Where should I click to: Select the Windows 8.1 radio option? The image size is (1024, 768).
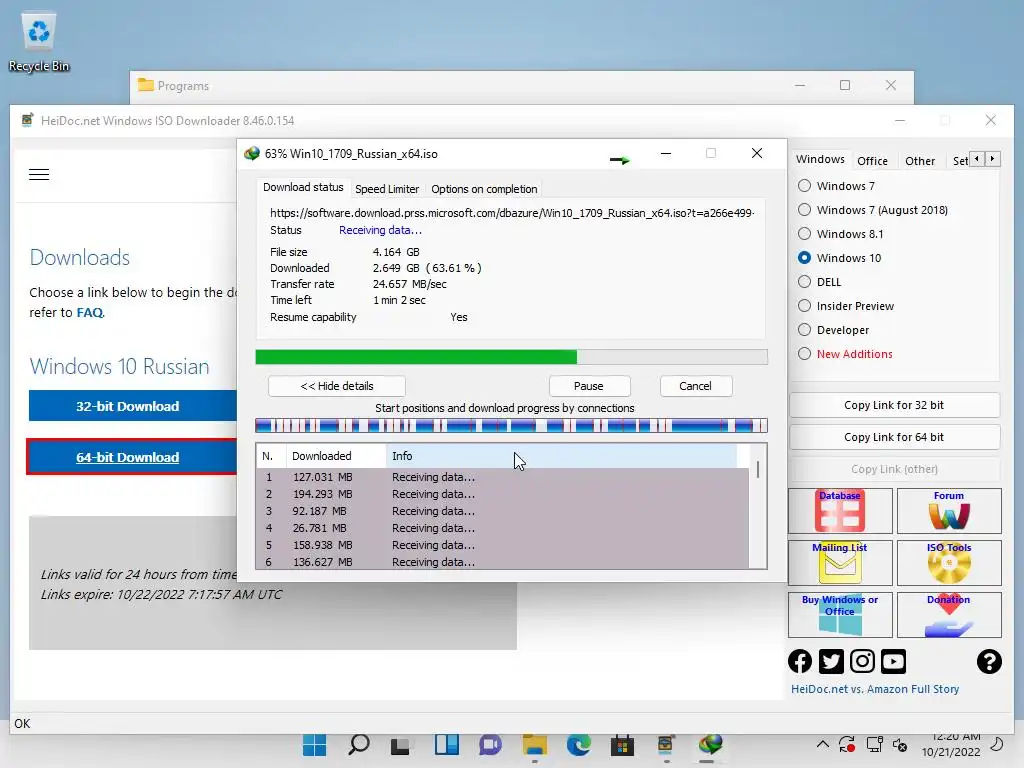840,234
